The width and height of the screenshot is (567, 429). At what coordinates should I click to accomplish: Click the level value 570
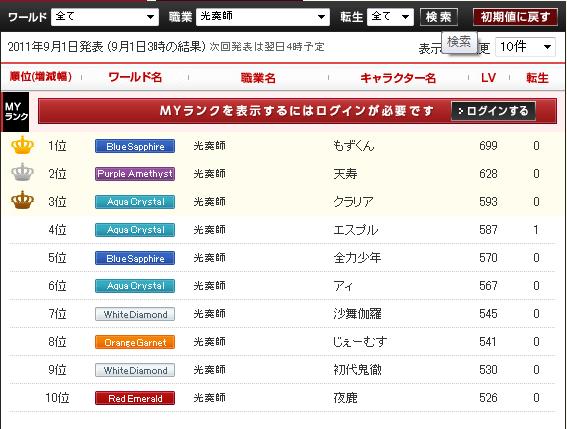(488, 258)
